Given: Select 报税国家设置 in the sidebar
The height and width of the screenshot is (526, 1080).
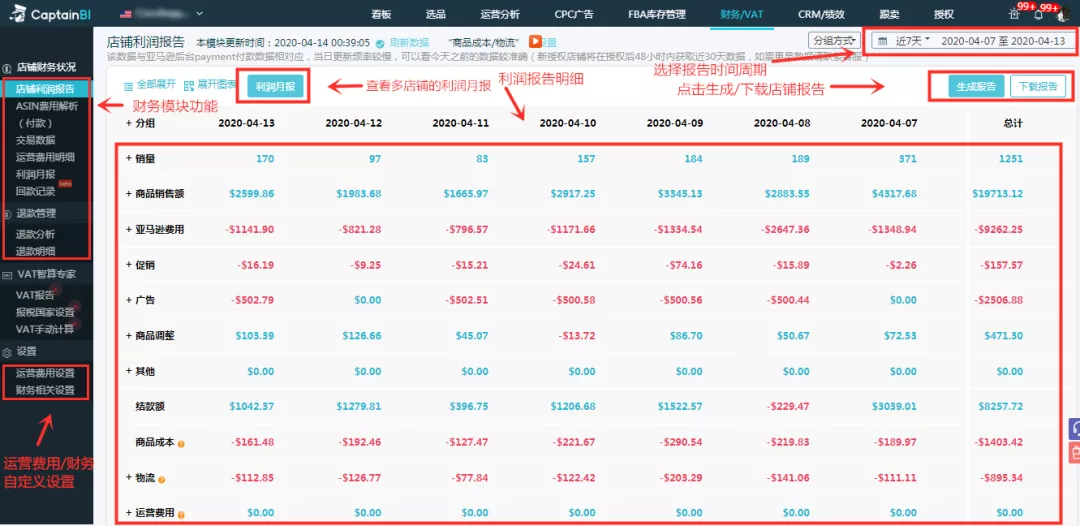Looking at the screenshot, I should coord(45,312).
